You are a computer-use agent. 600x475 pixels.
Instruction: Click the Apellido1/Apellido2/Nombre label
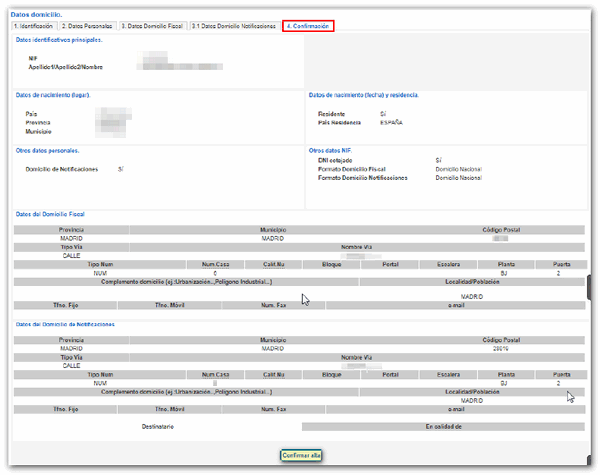(65, 67)
